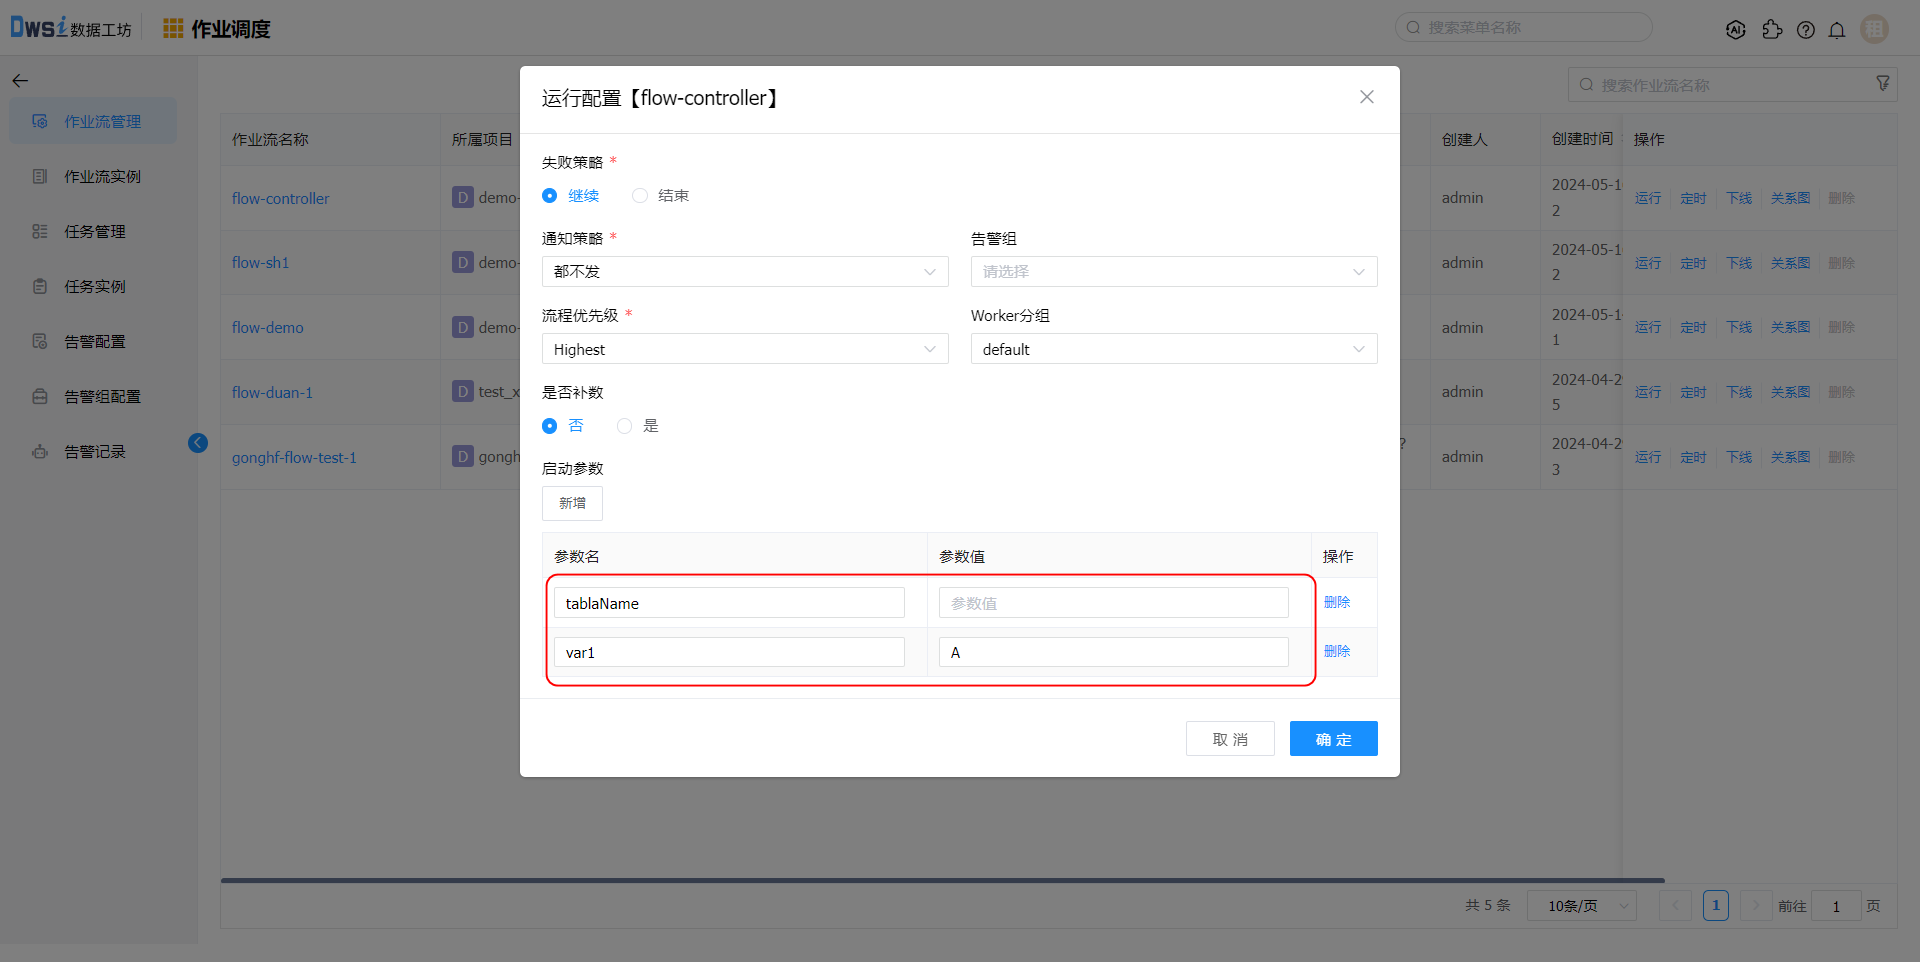Click the notification bell icon
This screenshot has height=962, width=1920.
(x=1837, y=30)
